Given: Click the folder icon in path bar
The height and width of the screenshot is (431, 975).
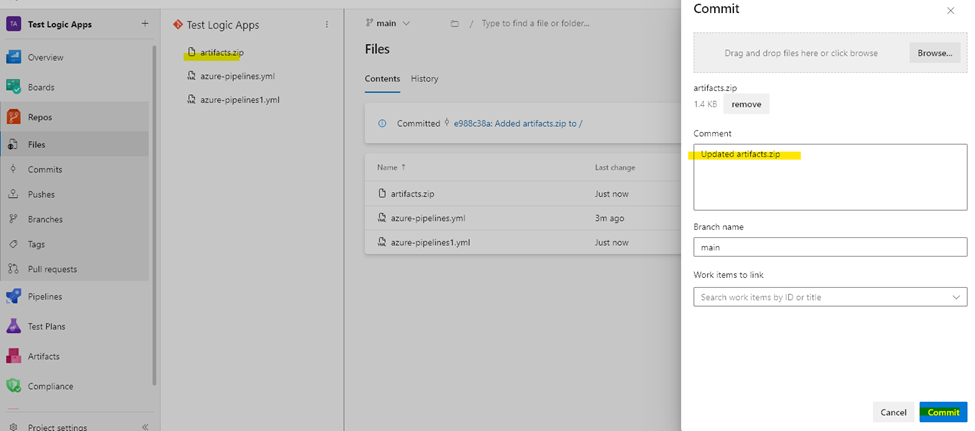Looking at the screenshot, I should coord(455,24).
